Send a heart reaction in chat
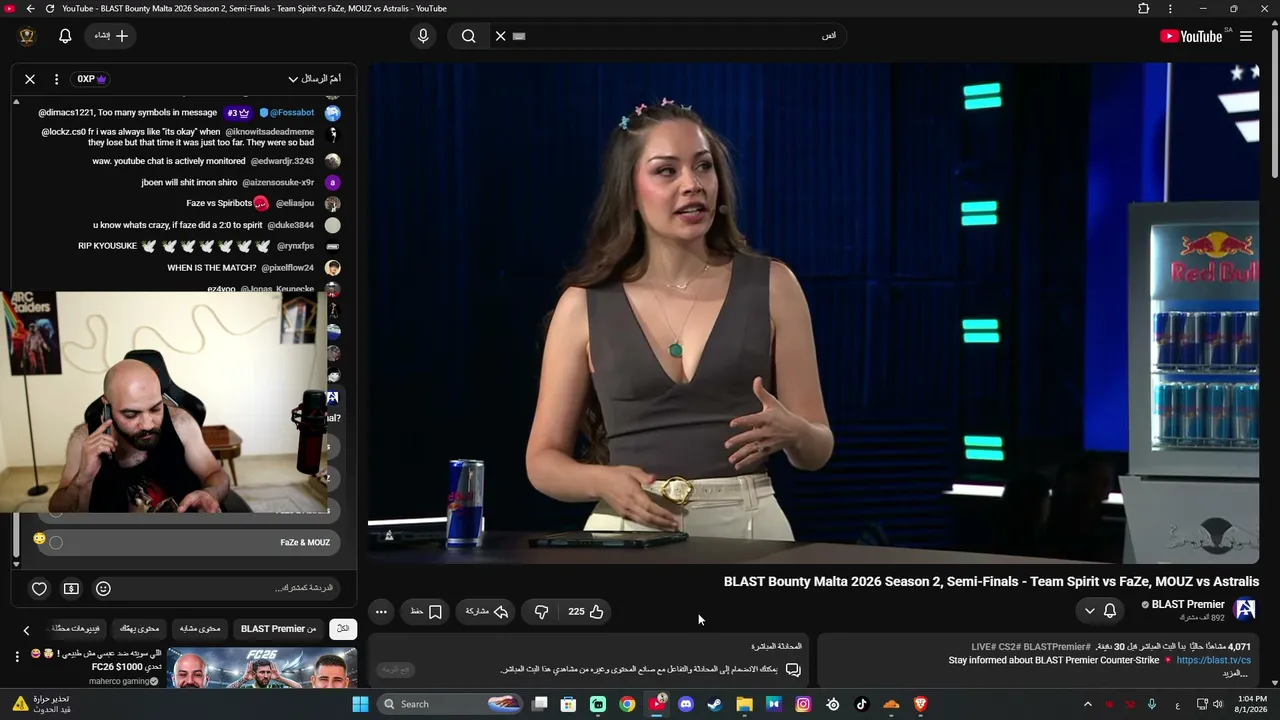The image size is (1280, 720). tap(39, 589)
